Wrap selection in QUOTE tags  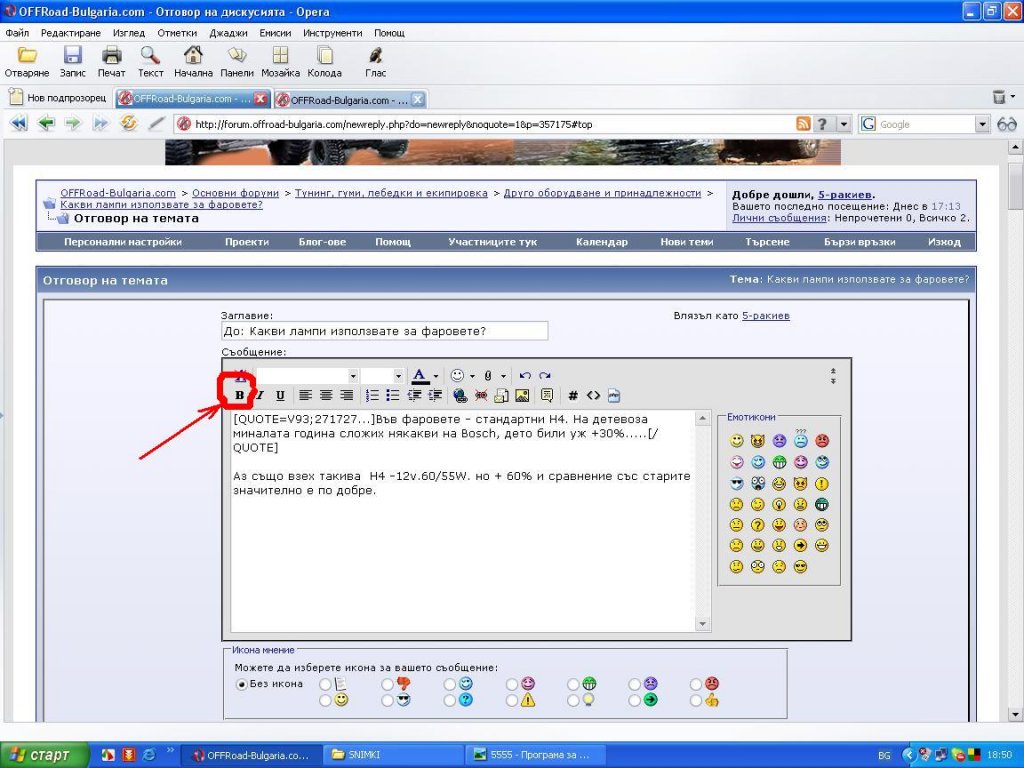547,395
